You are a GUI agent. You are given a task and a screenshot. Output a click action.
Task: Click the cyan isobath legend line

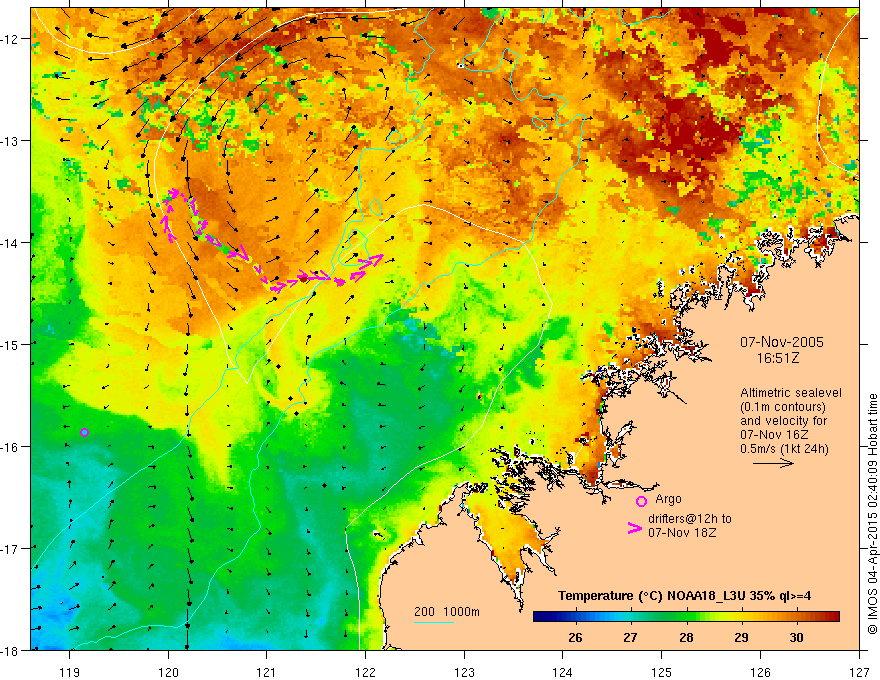(434, 622)
